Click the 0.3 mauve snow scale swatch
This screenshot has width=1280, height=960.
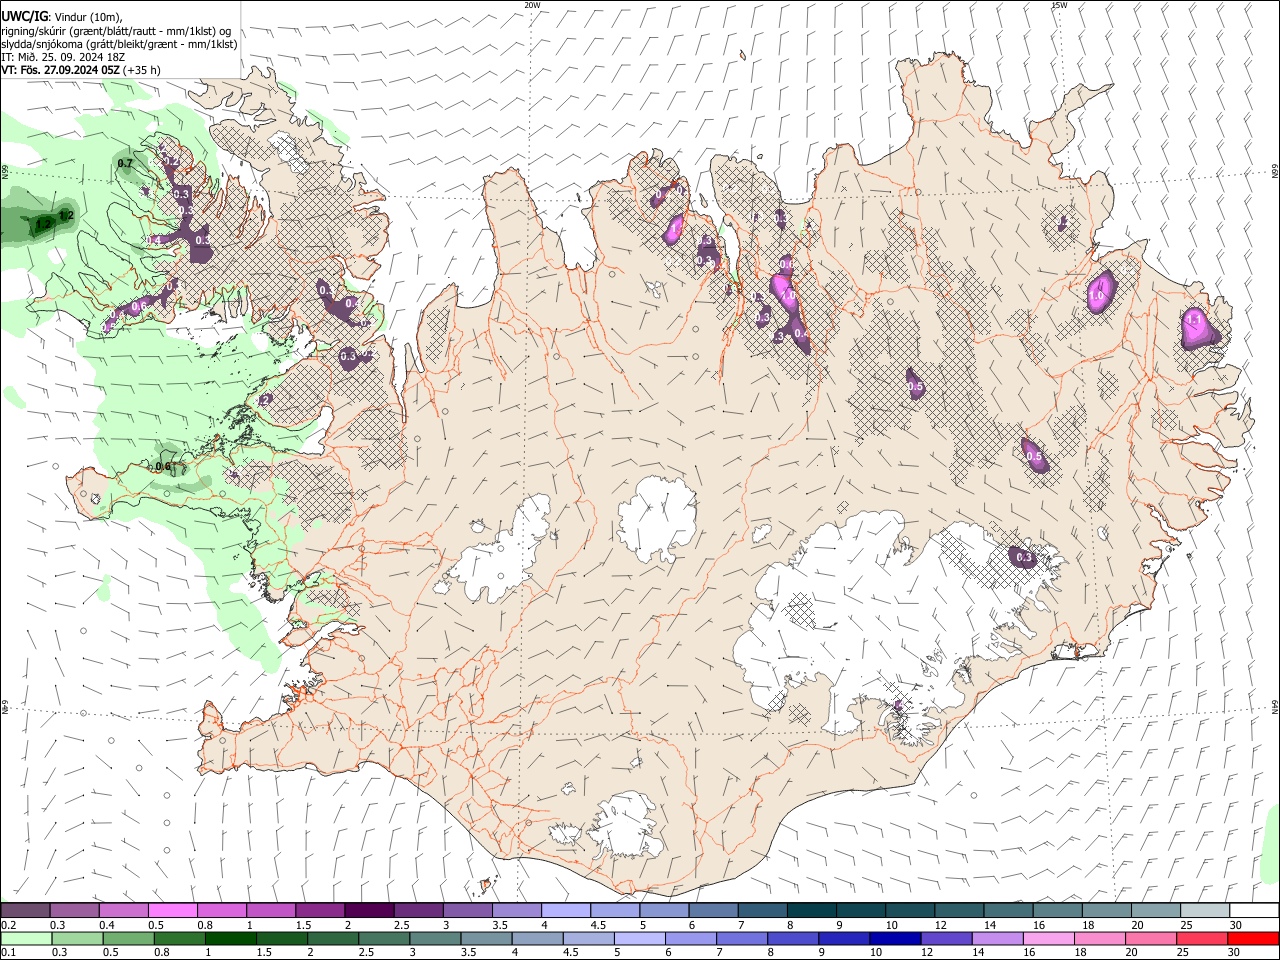point(74,910)
